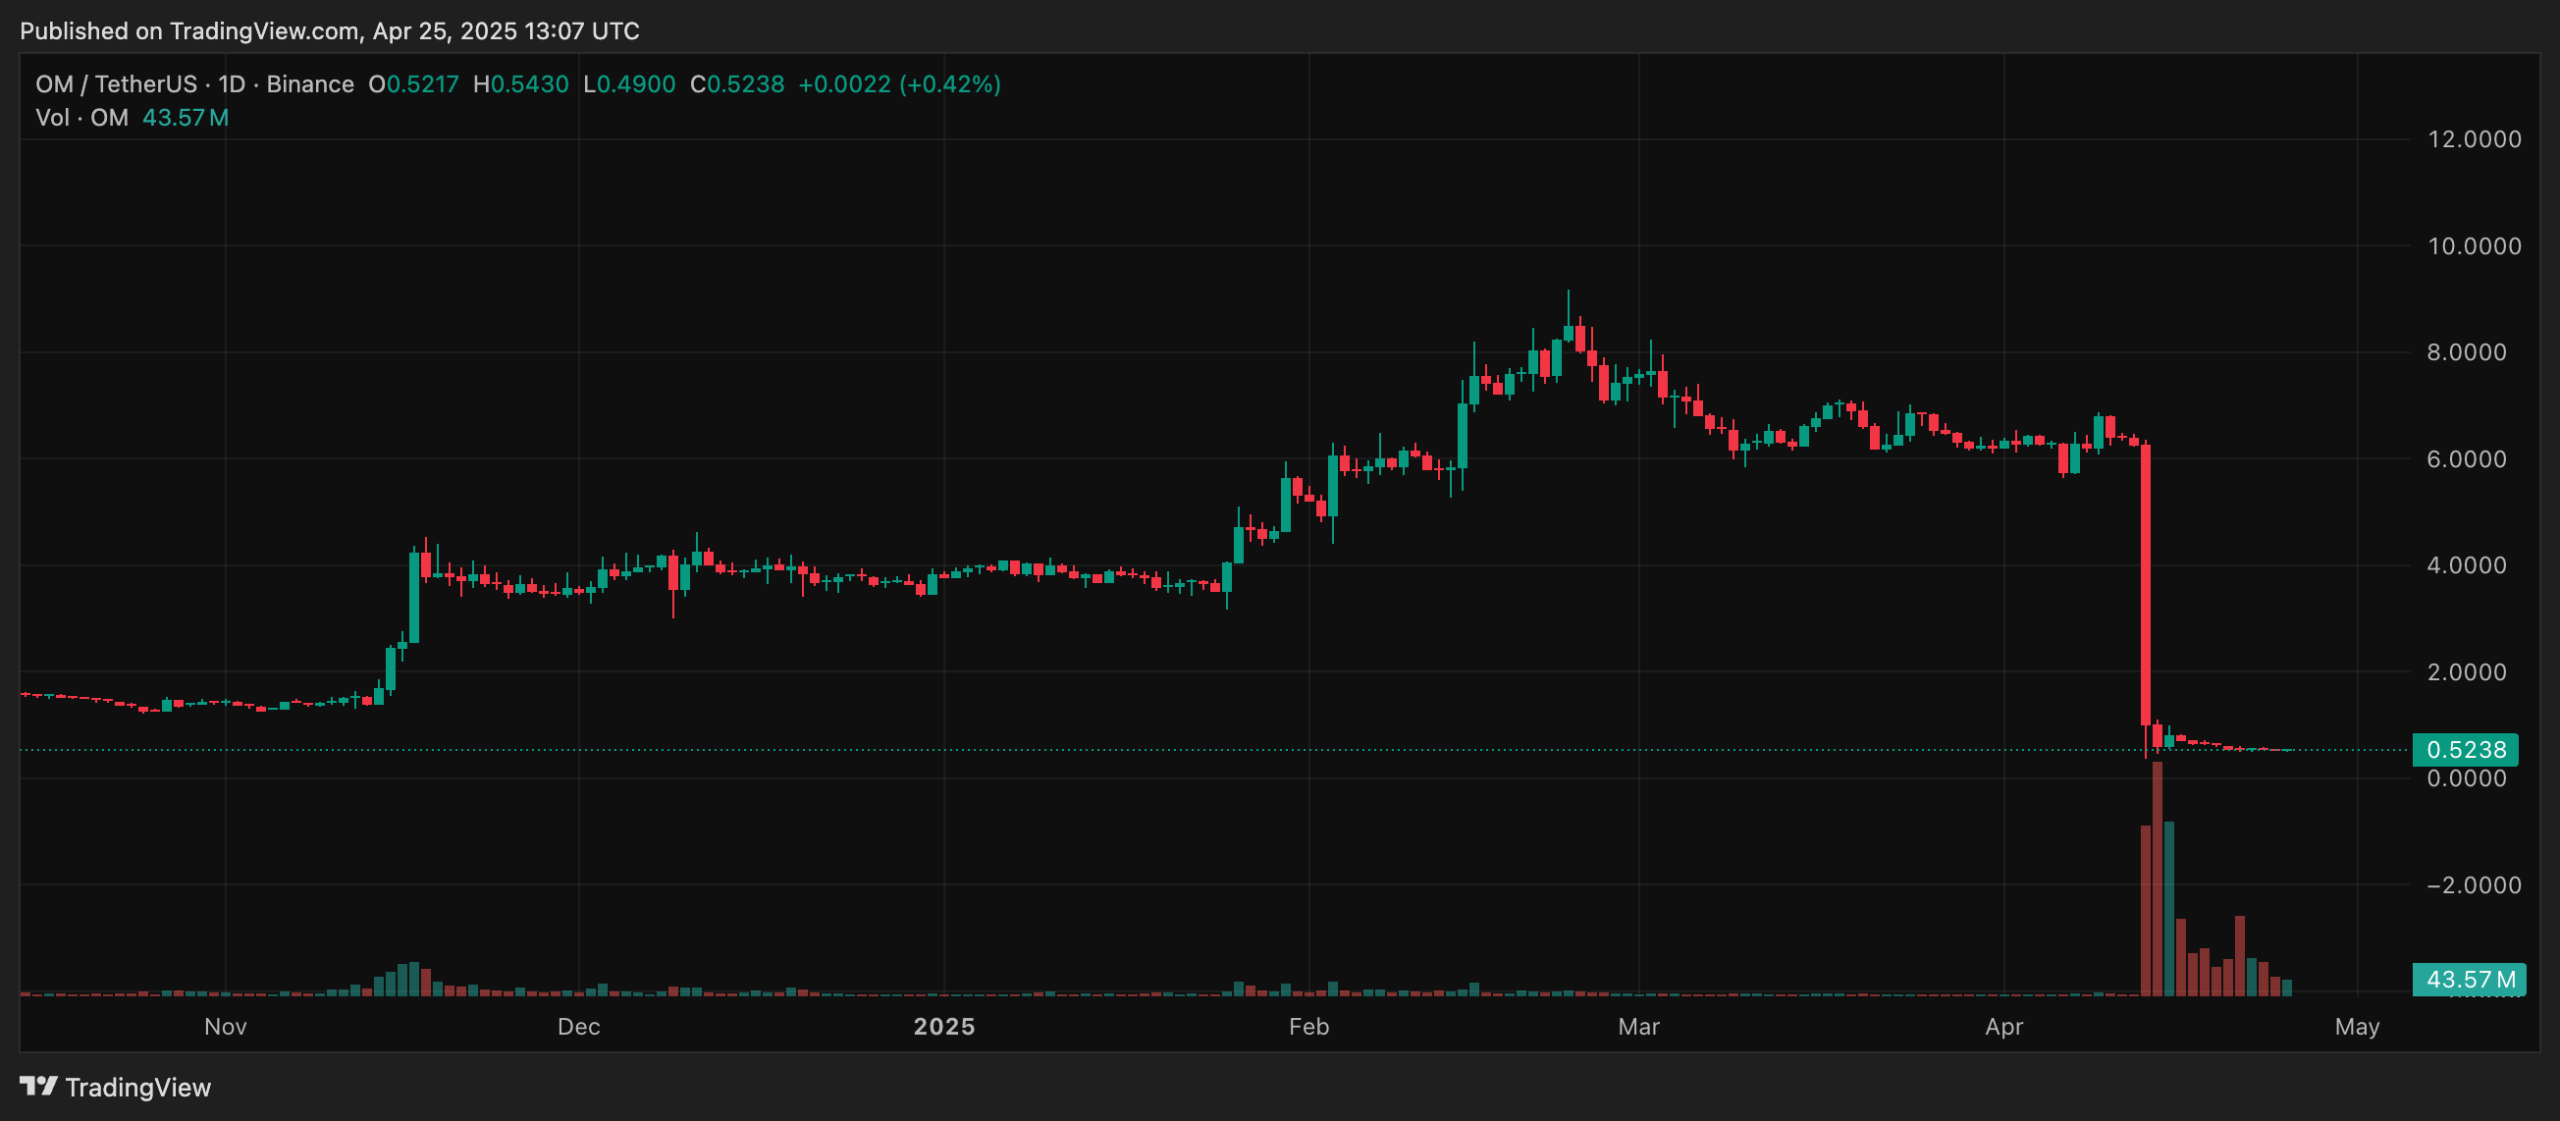Click the Binance exchange label
2560x1121 pixels.
pyautogui.click(x=310, y=84)
